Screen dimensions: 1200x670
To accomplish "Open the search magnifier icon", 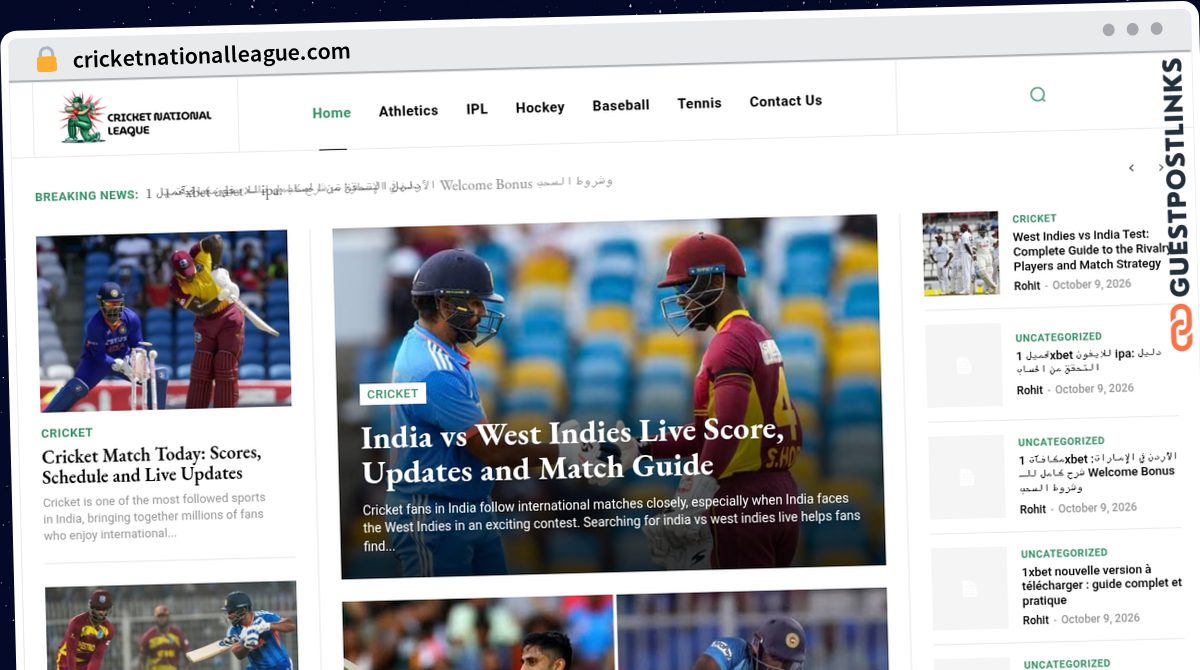I will (x=1037, y=95).
